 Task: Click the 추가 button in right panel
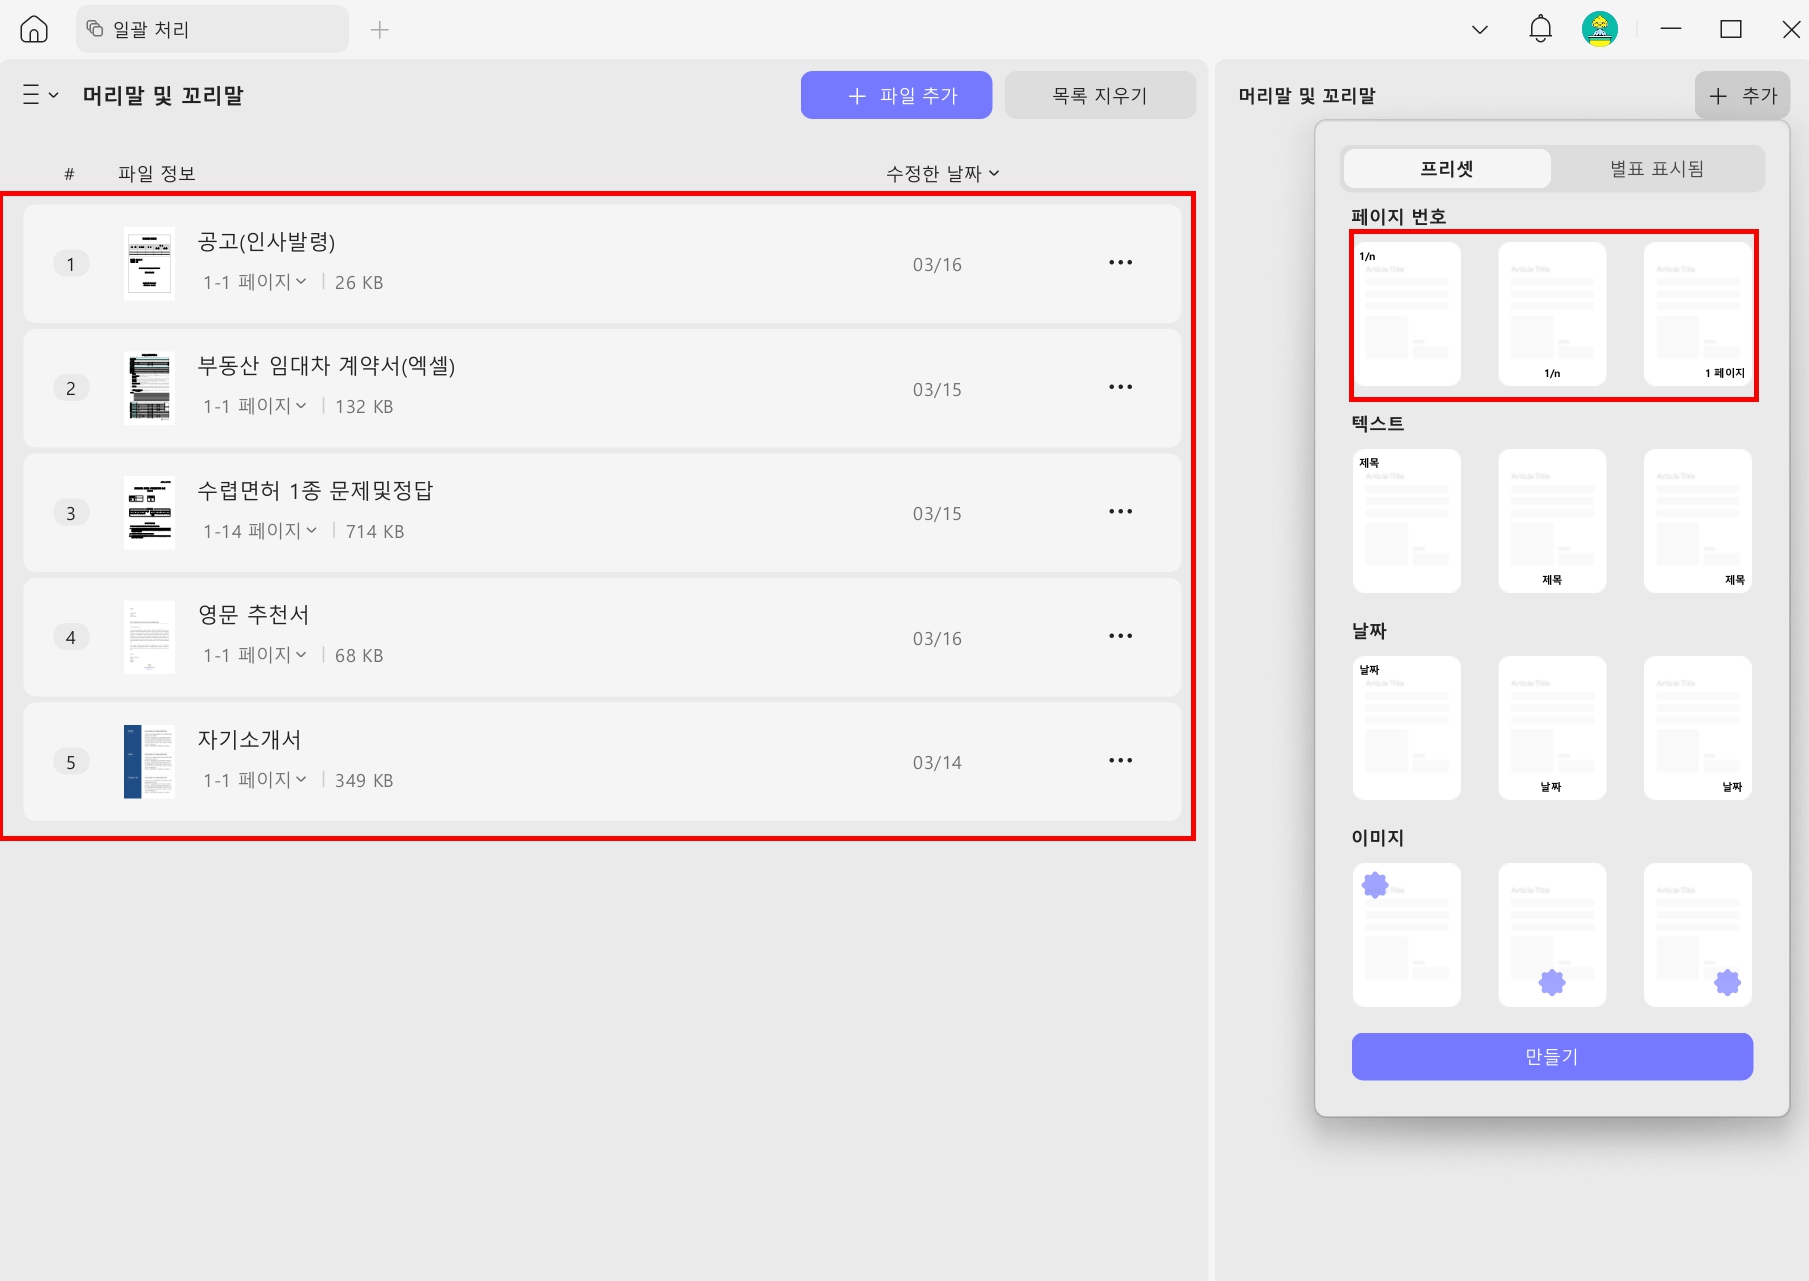click(x=1742, y=96)
